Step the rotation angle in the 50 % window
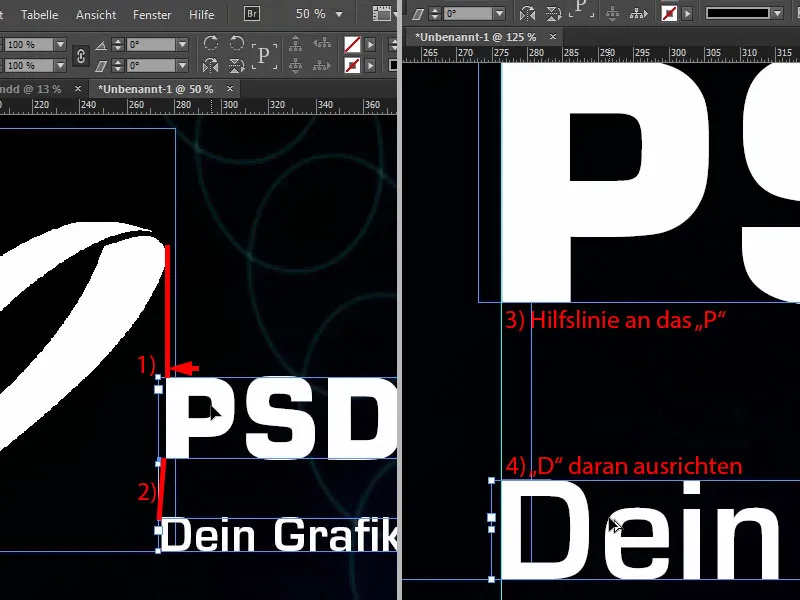The width and height of the screenshot is (800, 600). tap(118, 45)
